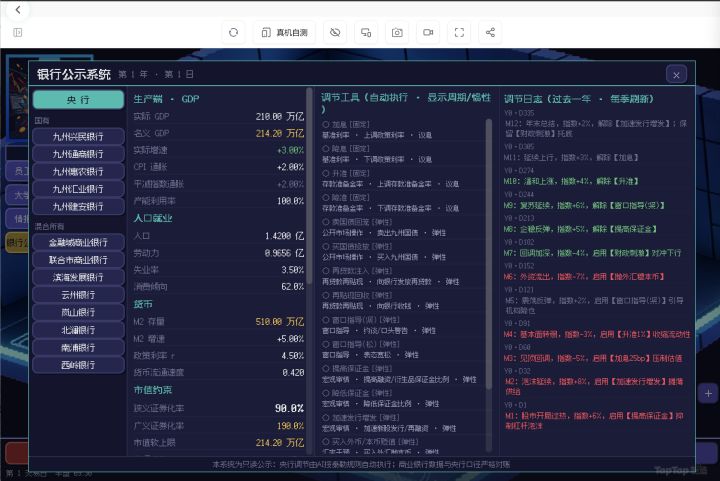
Task: Click the M6 外资流出 log entry
Action: (x=584, y=277)
